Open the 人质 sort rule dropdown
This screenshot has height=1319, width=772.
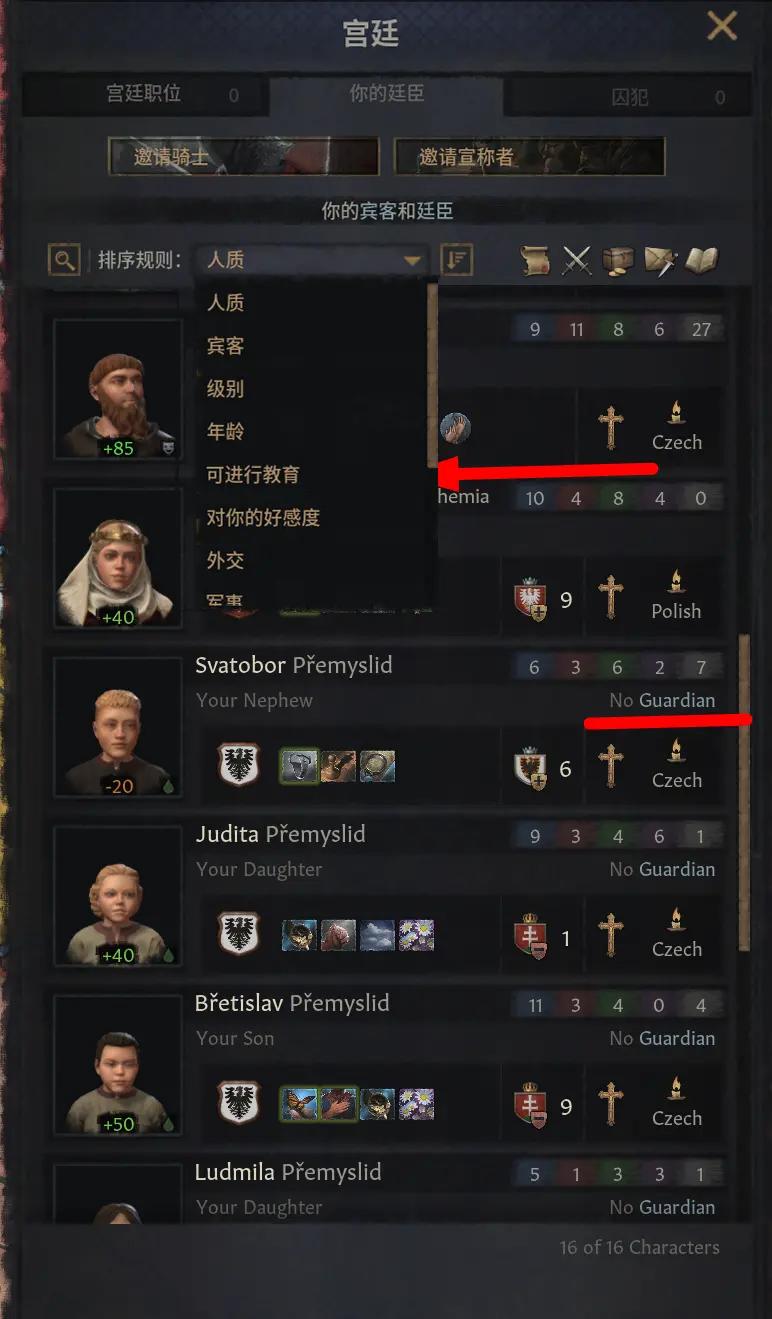tap(312, 260)
